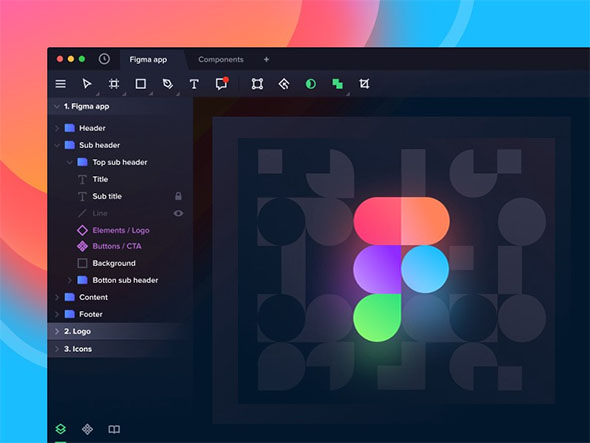Click the folder icon beside Footer
Screen dimensions: 590x443
coord(70,314)
